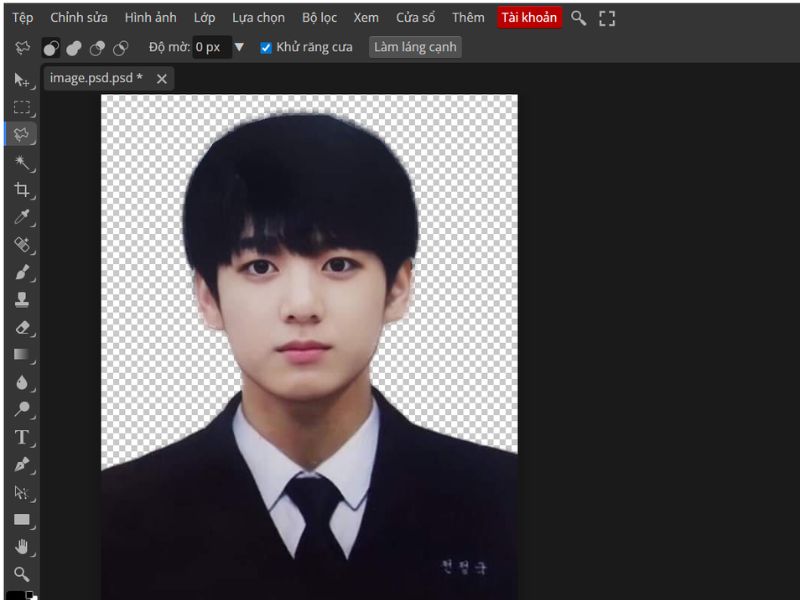Open the Hình ảnh menu
The height and width of the screenshot is (600, 800).
pyautogui.click(x=151, y=18)
